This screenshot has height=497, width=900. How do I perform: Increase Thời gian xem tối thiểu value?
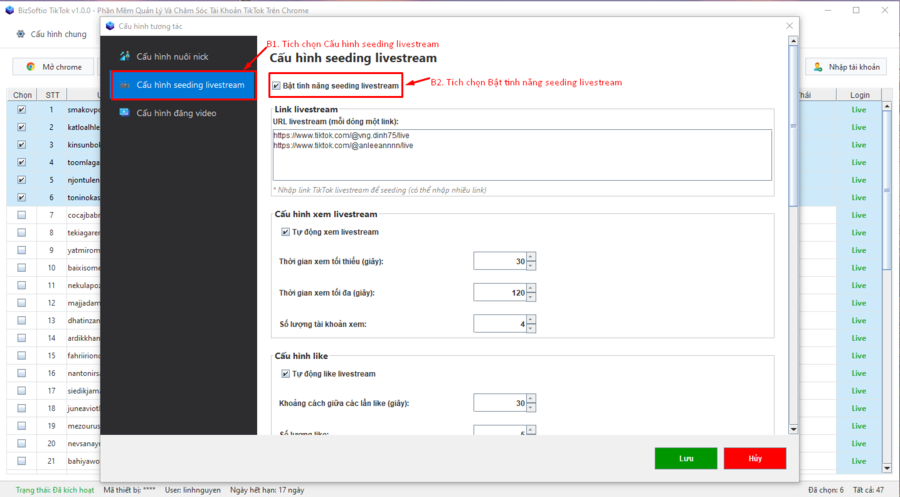[x=531, y=257]
